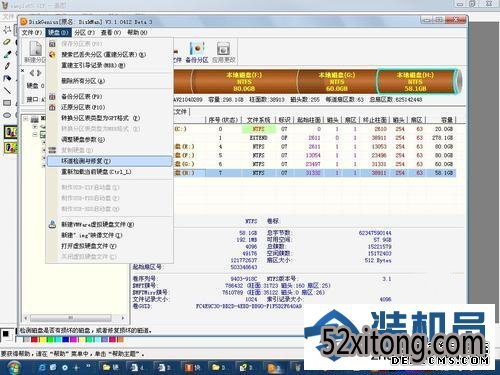Close the disk info side panel
This screenshot has height=375, width=500.
tap(23, 70)
